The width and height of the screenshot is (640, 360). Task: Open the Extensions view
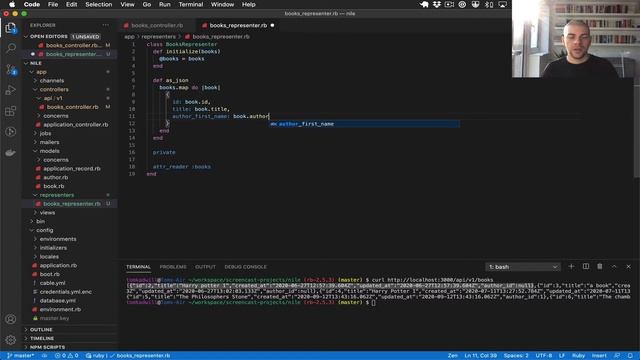[x=11, y=111]
